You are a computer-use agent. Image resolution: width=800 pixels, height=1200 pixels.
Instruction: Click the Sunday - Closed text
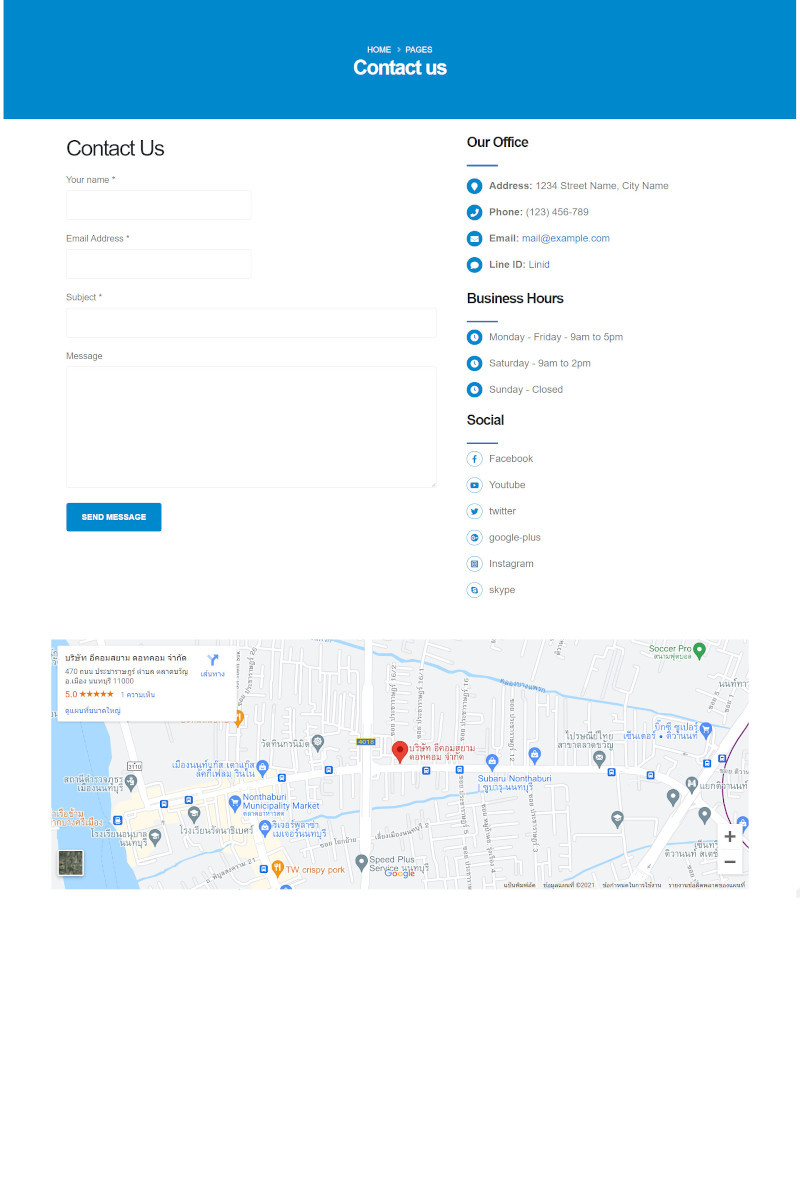coord(526,390)
